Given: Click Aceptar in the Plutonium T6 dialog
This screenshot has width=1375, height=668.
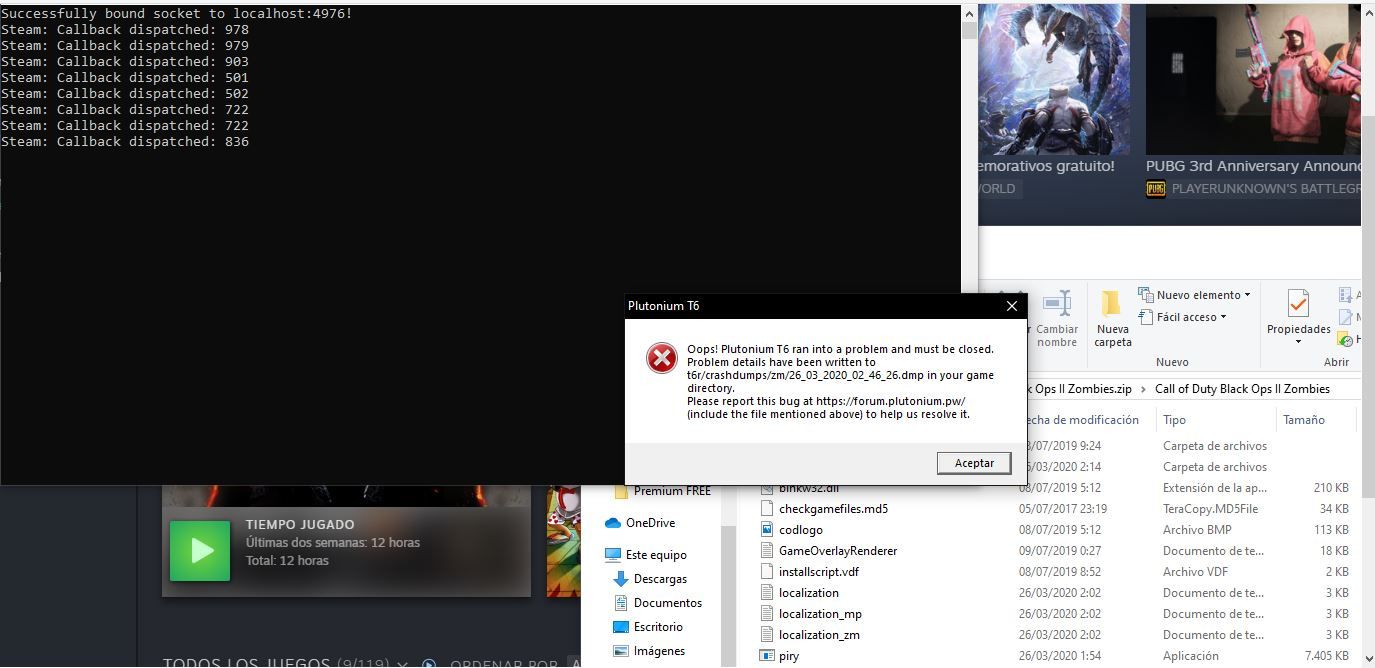Looking at the screenshot, I should click(x=974, y=463).
